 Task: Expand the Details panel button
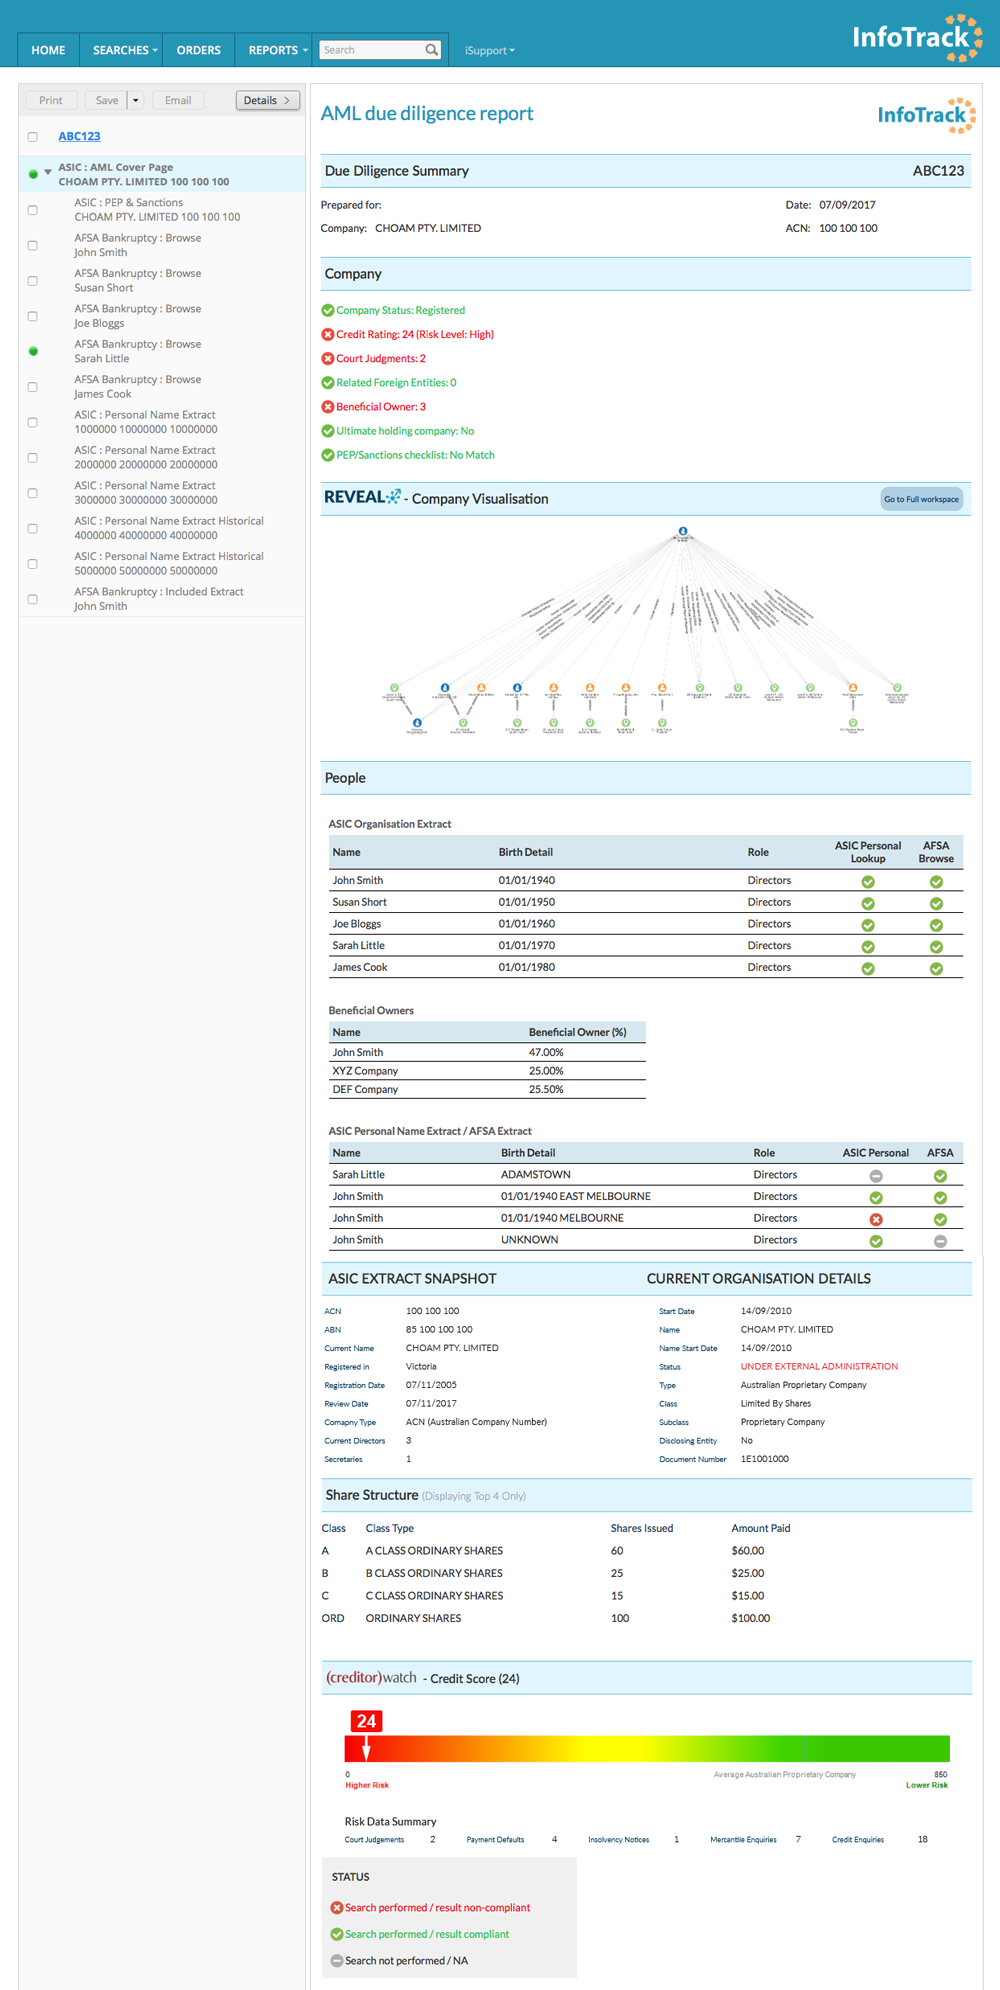[x=268, y=100]
